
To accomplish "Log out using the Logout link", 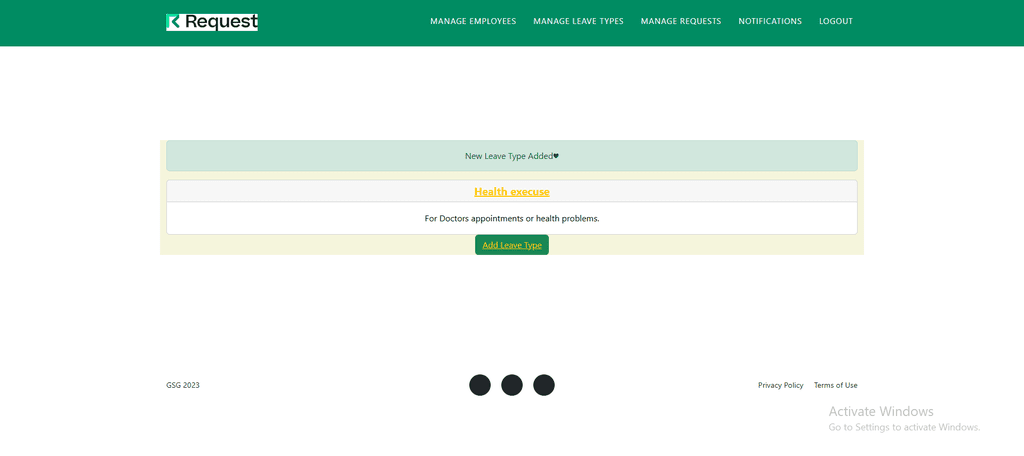I will point(836,22).
